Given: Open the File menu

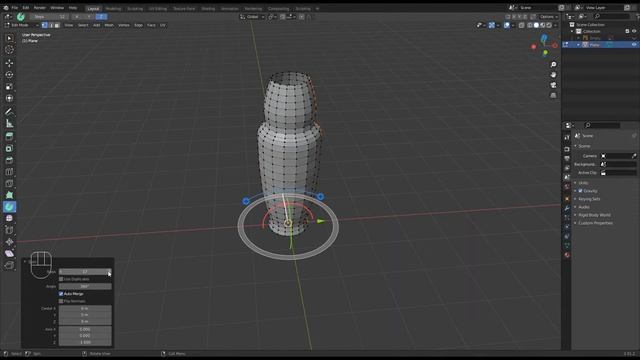Looking at the screenshot, I should click(15, 8).
